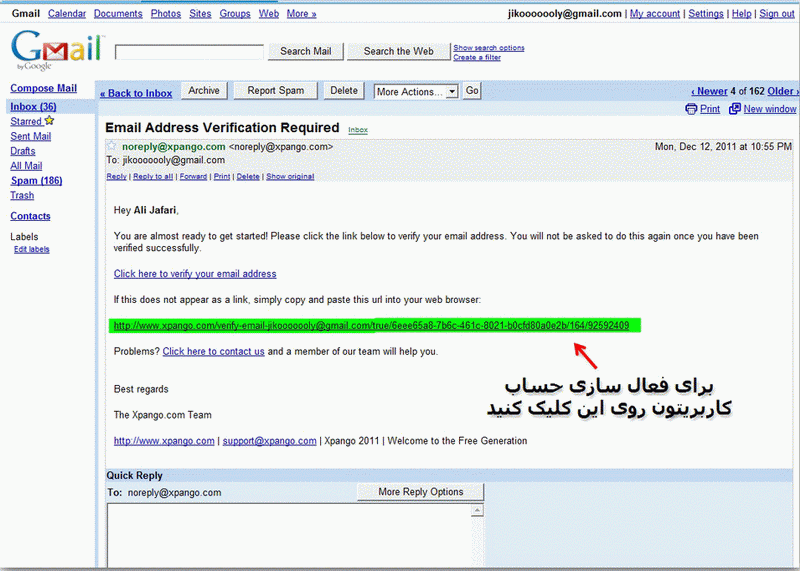Viewport: 800px width, 571px height.
Task: Click the Forward link
Action: (193, 177)
